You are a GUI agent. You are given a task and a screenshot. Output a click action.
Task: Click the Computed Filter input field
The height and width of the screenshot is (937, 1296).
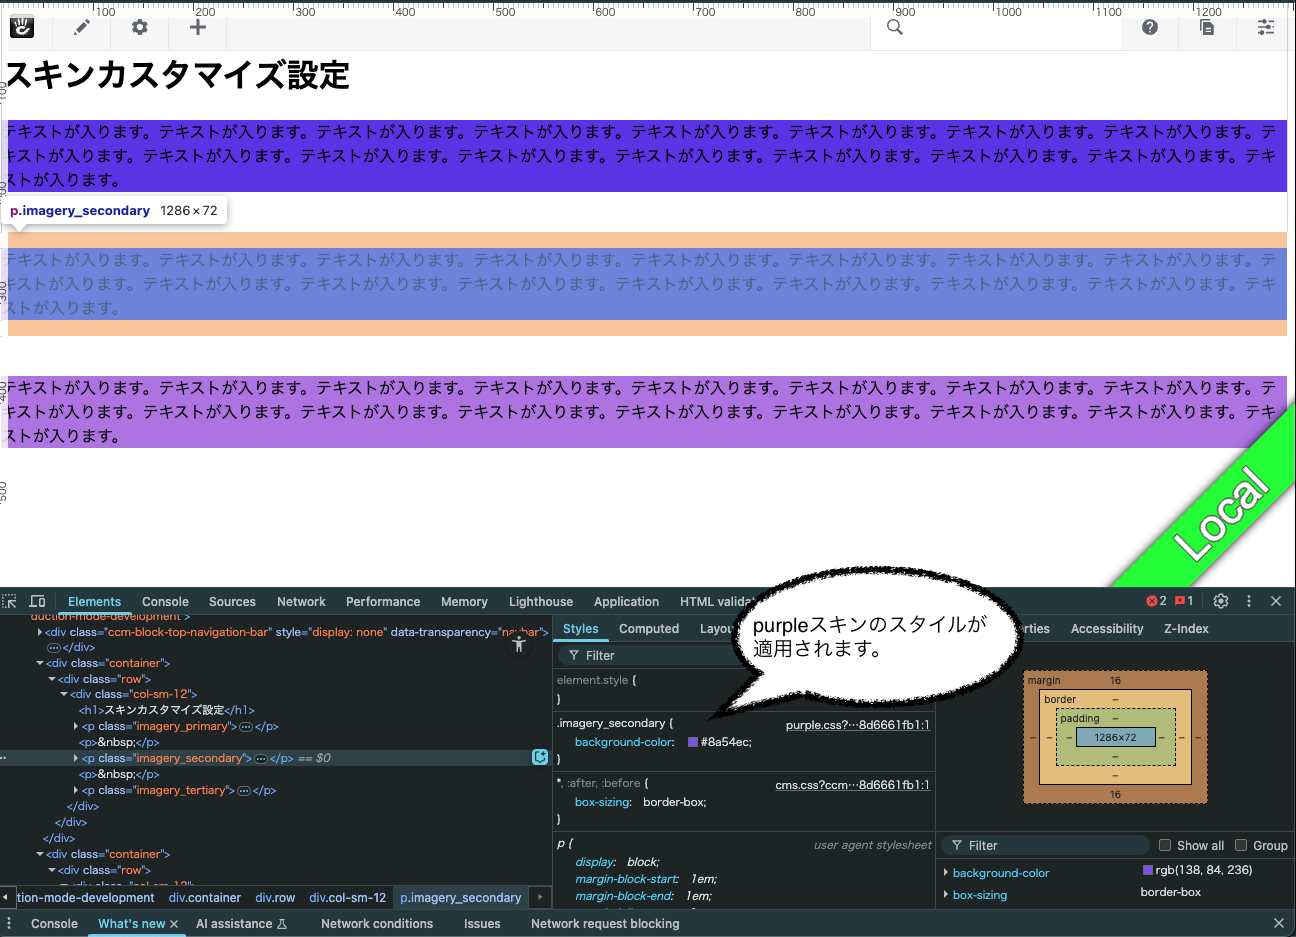pyautogui.click(x=1045, y=845)
